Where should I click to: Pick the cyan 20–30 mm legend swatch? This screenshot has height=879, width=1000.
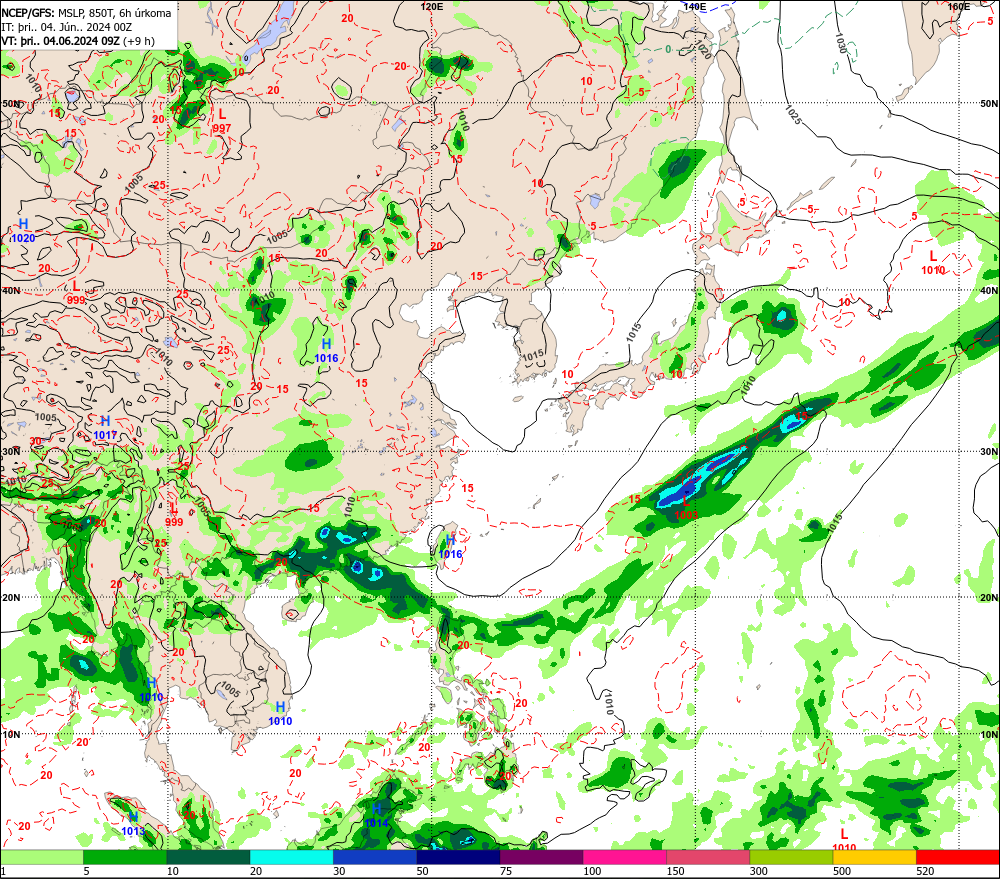(291, 857)
